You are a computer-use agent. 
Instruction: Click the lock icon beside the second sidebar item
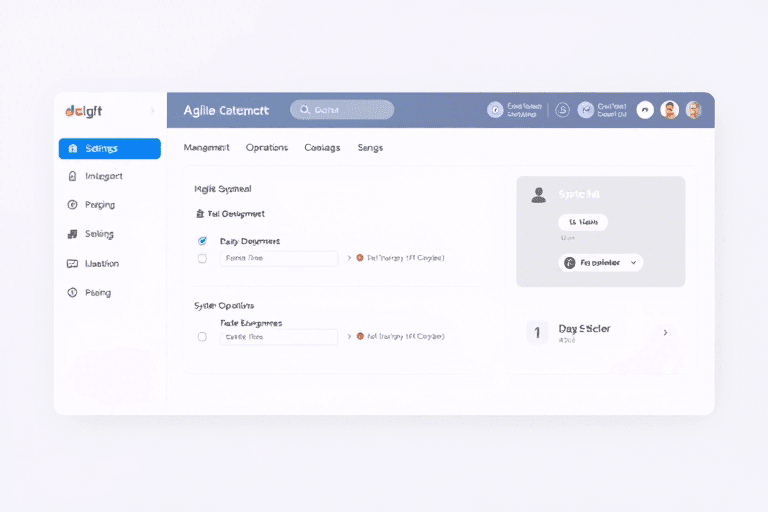pos(72,176)
